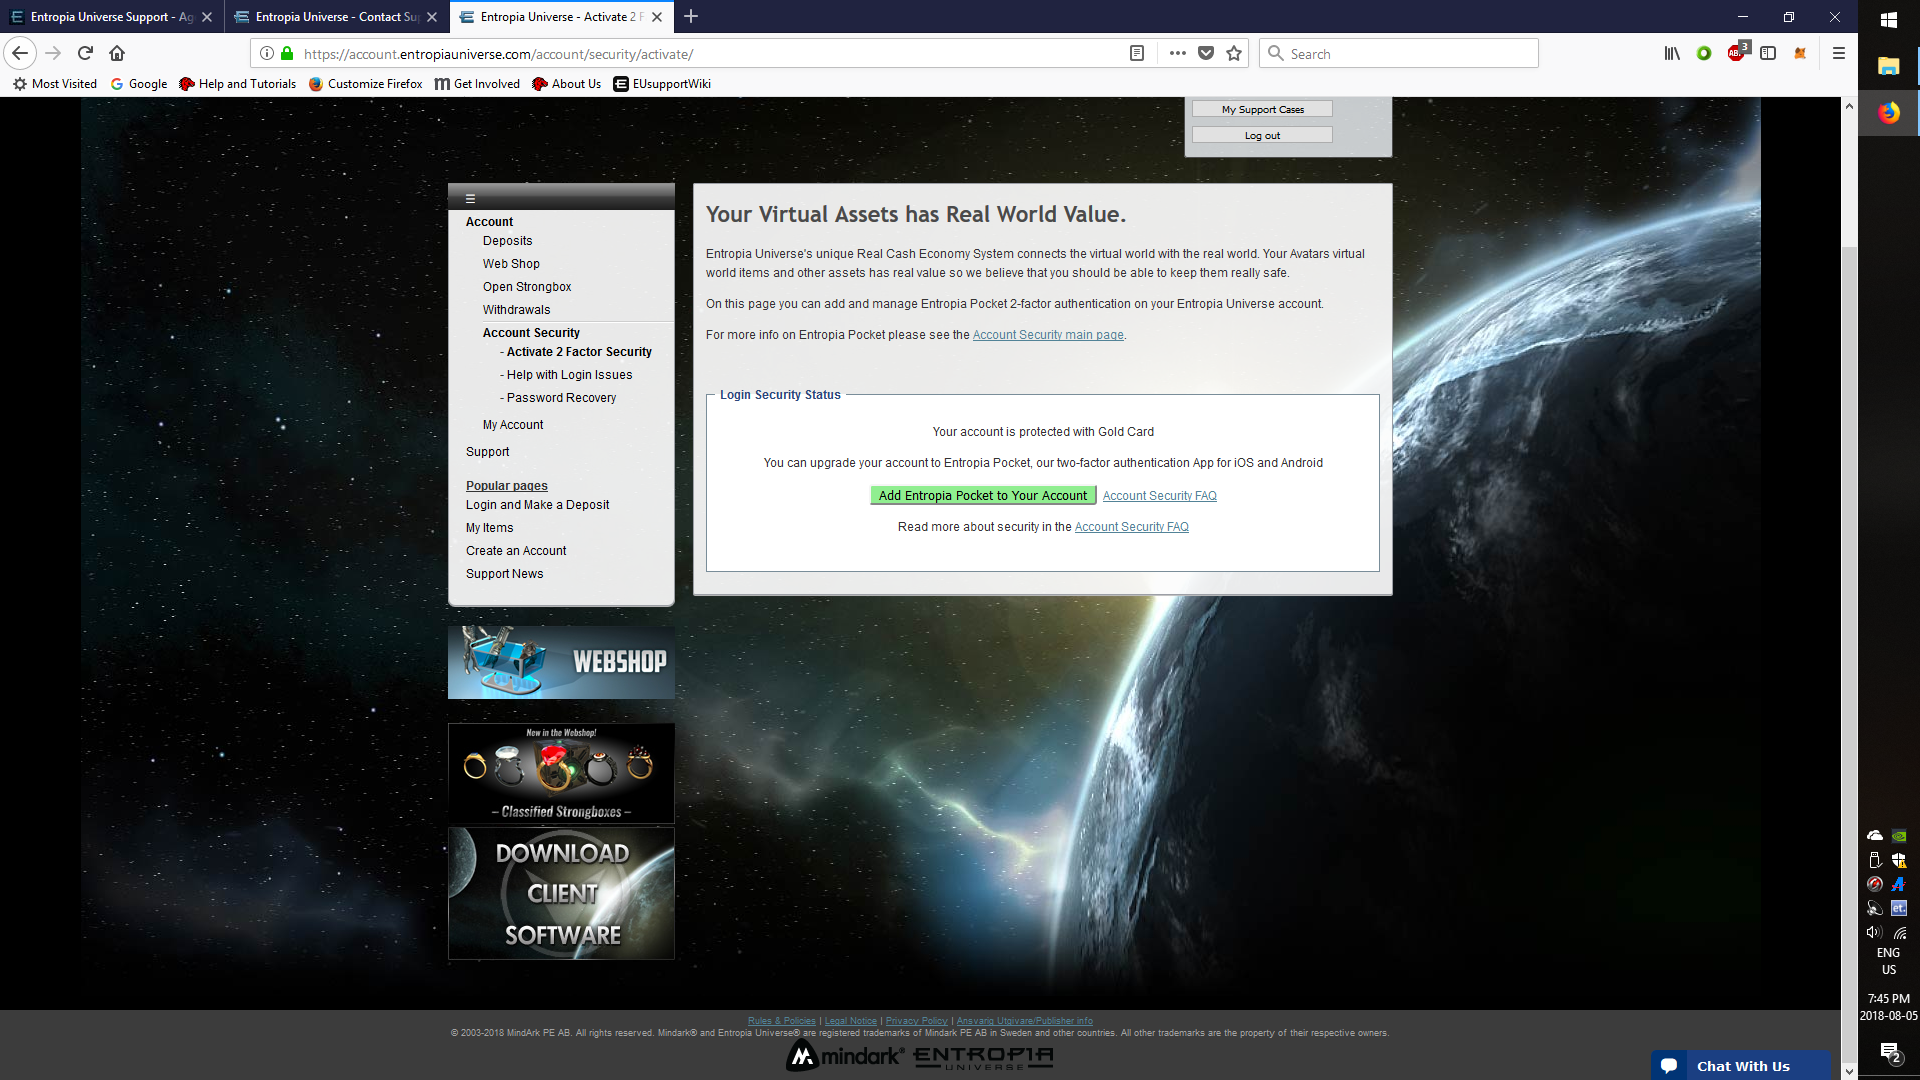Open Windows Start menu
This screenshot has height=1080, width=1920.
tap(1889, 20)
